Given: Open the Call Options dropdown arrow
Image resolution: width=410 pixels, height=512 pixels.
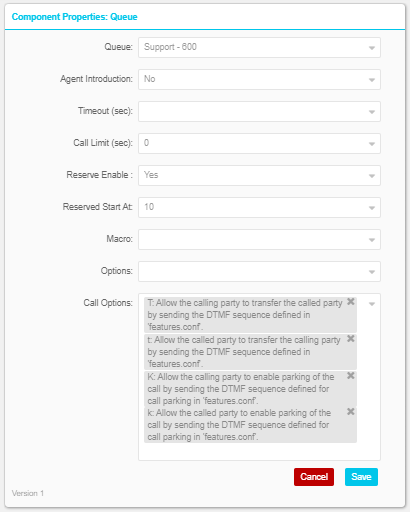Looking at the screenshot, I should (372, 304).
